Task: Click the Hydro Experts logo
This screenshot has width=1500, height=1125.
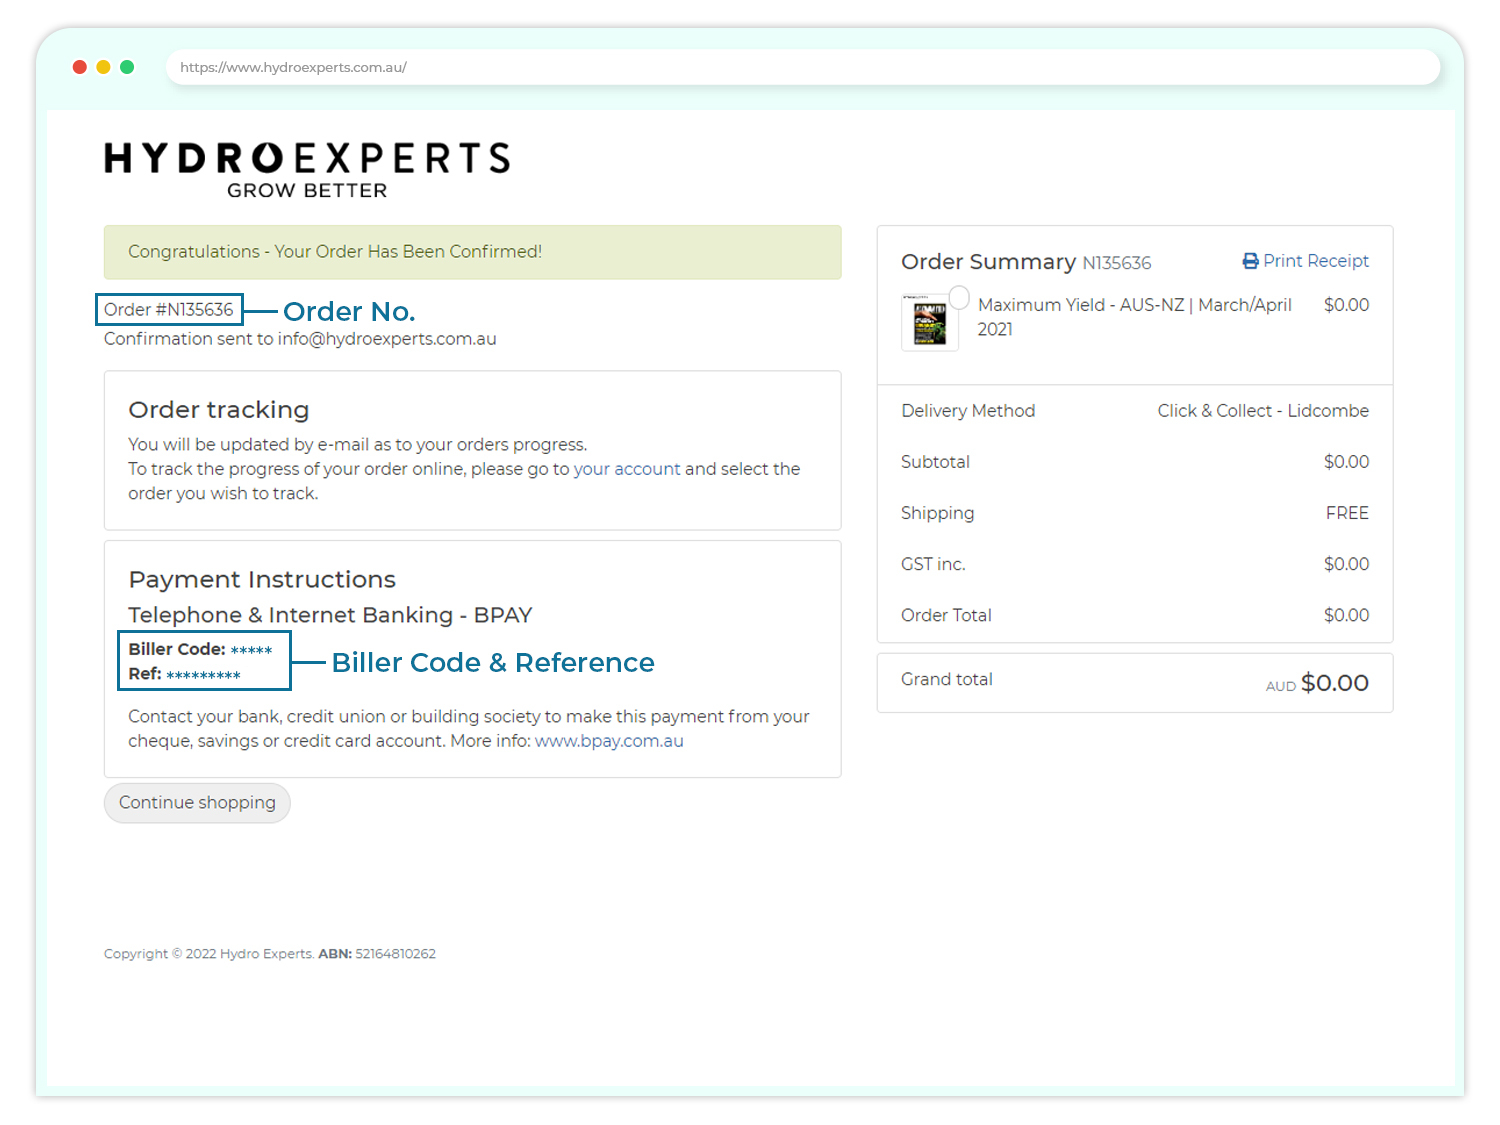Action: [307, 170]
